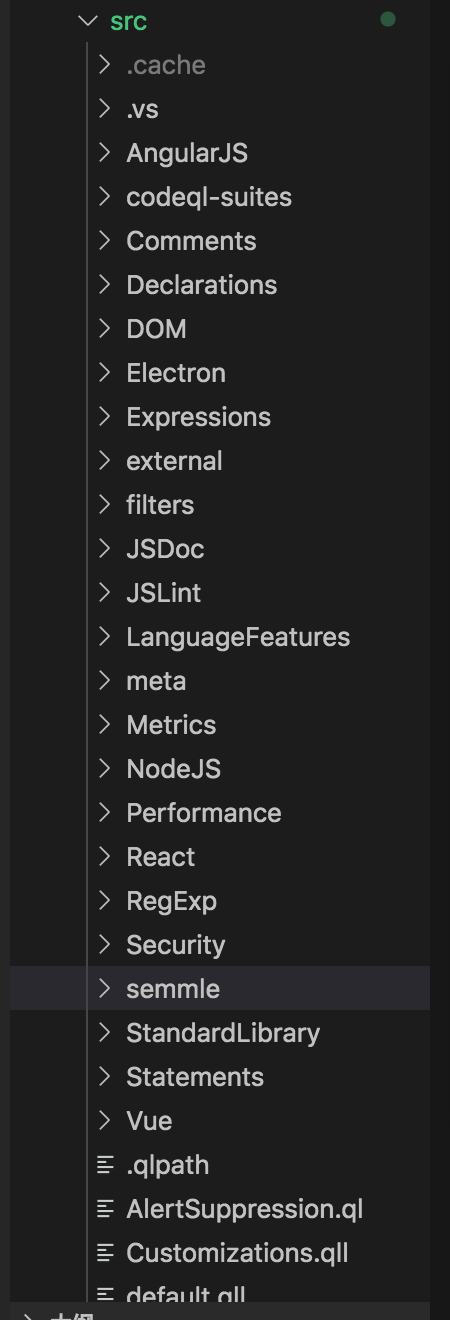
Task: Open the .vs folder
Action: click(x=220, y=109)
